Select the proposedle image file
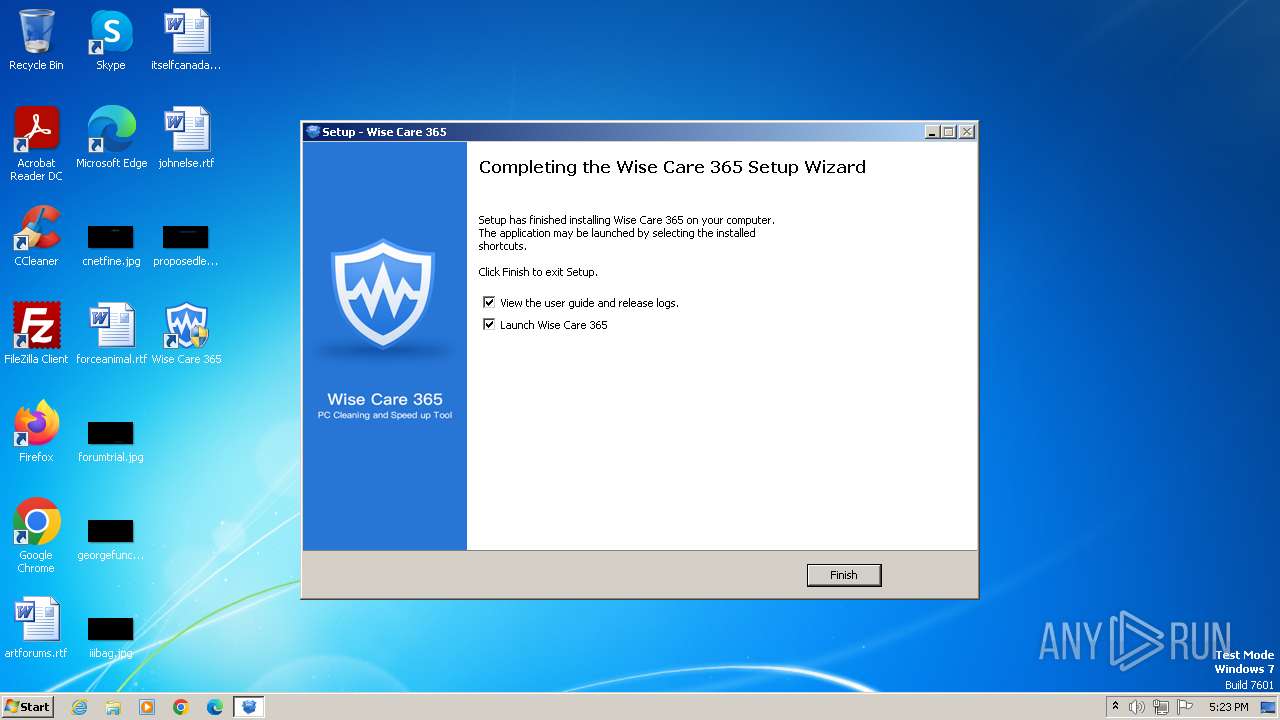 (186, 246)
